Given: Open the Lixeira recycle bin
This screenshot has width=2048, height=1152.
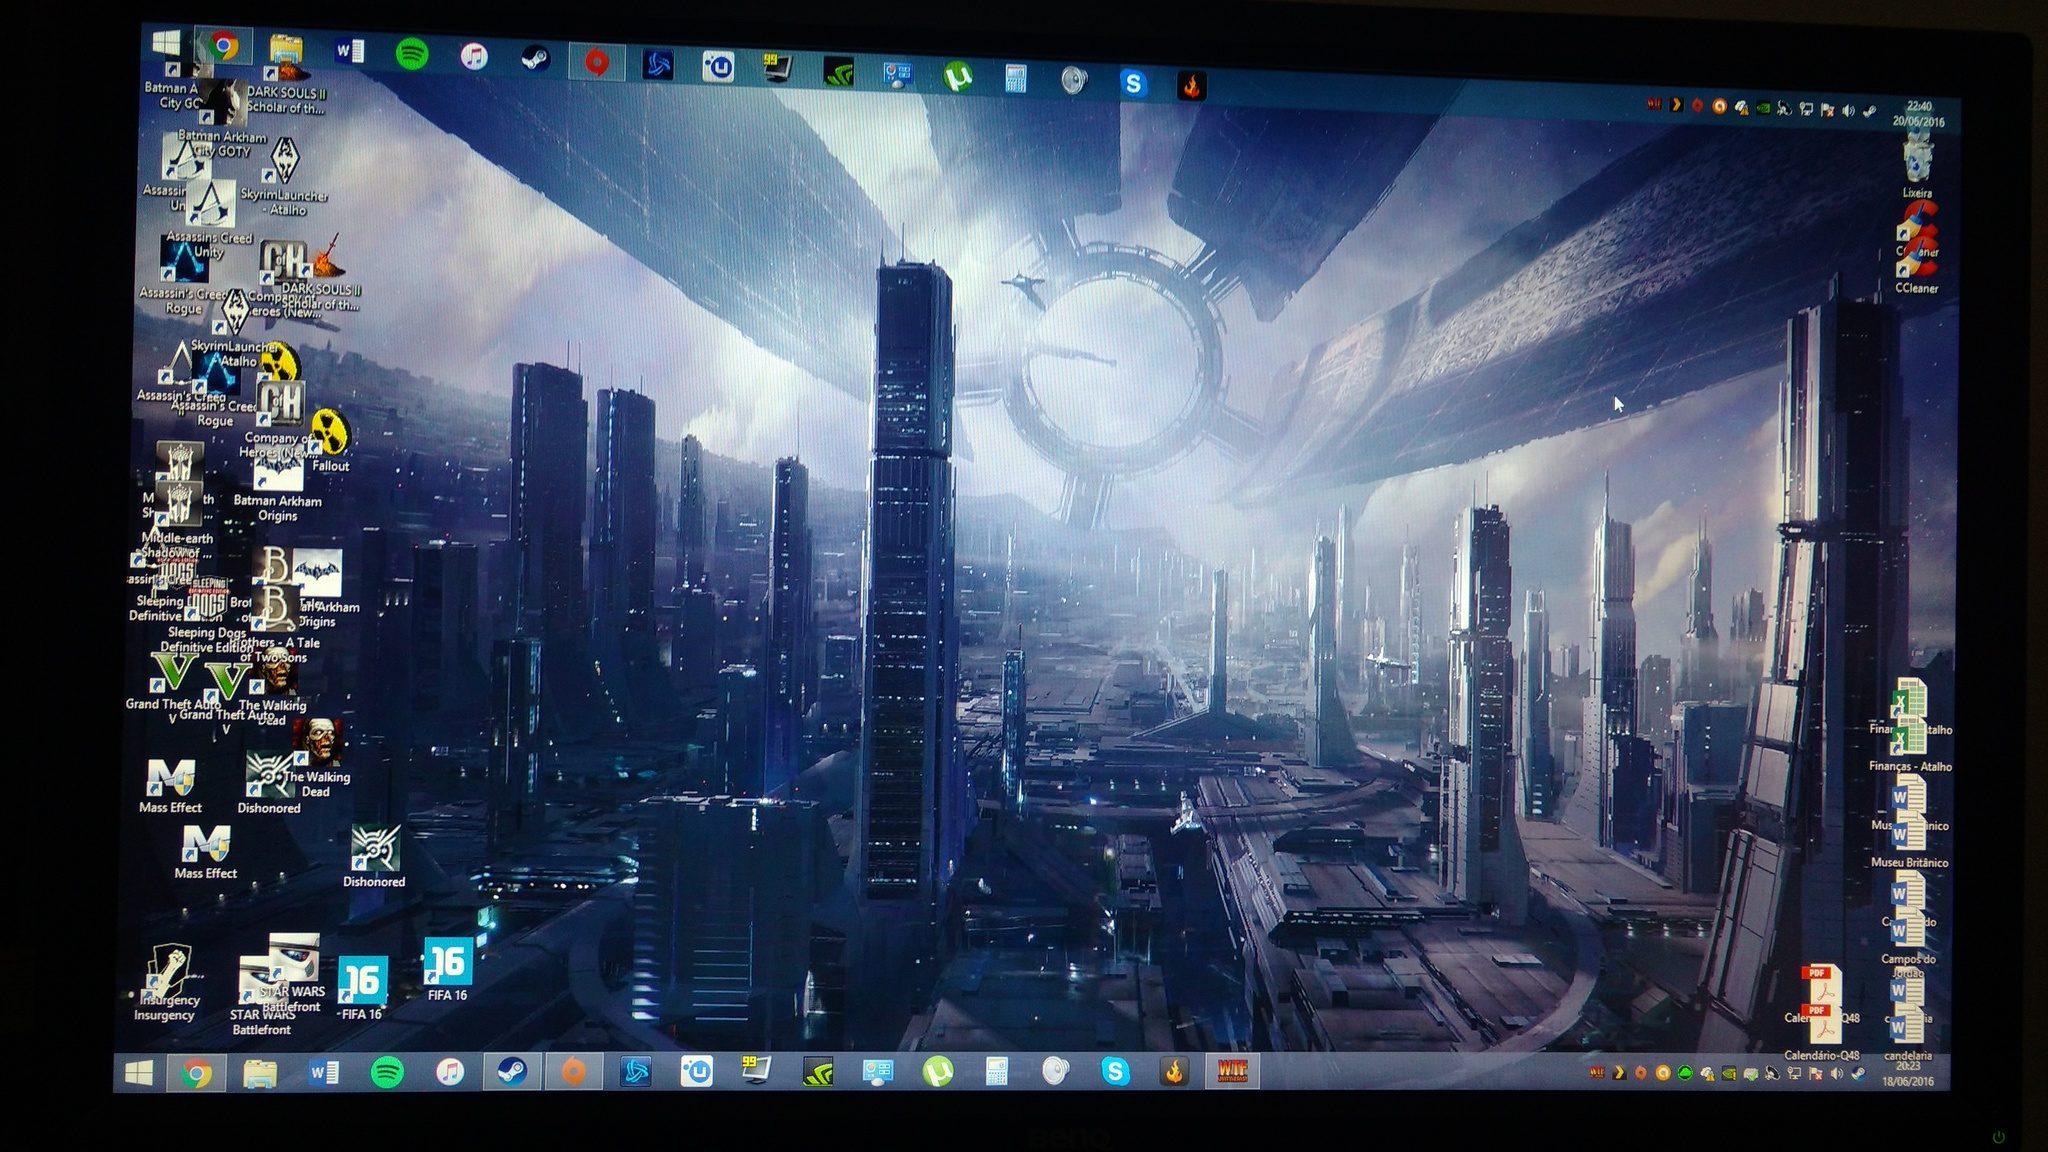Looking at the screenshot, I should click(1917, 165).
